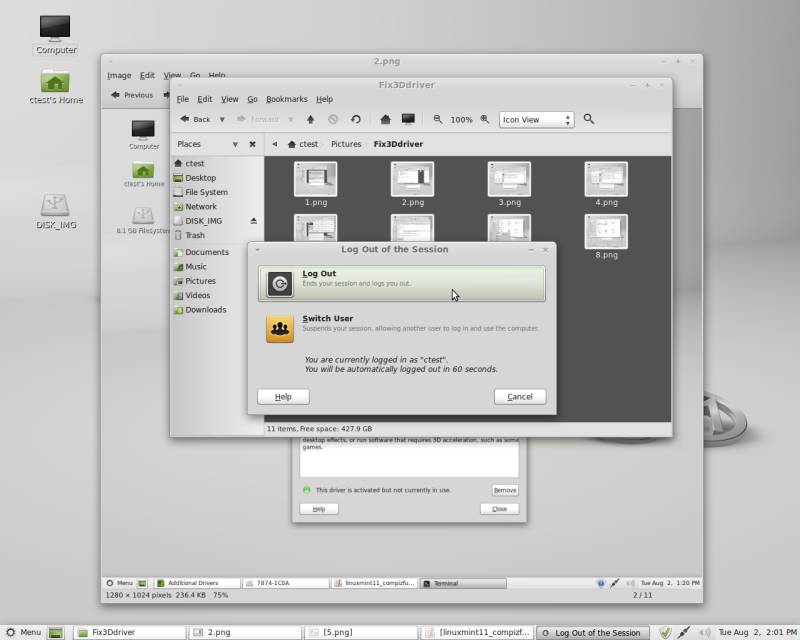The width and height of the screenshot is (800, 640).
Task: Eject the DISK_IMG volume
Action: (254, 221)
